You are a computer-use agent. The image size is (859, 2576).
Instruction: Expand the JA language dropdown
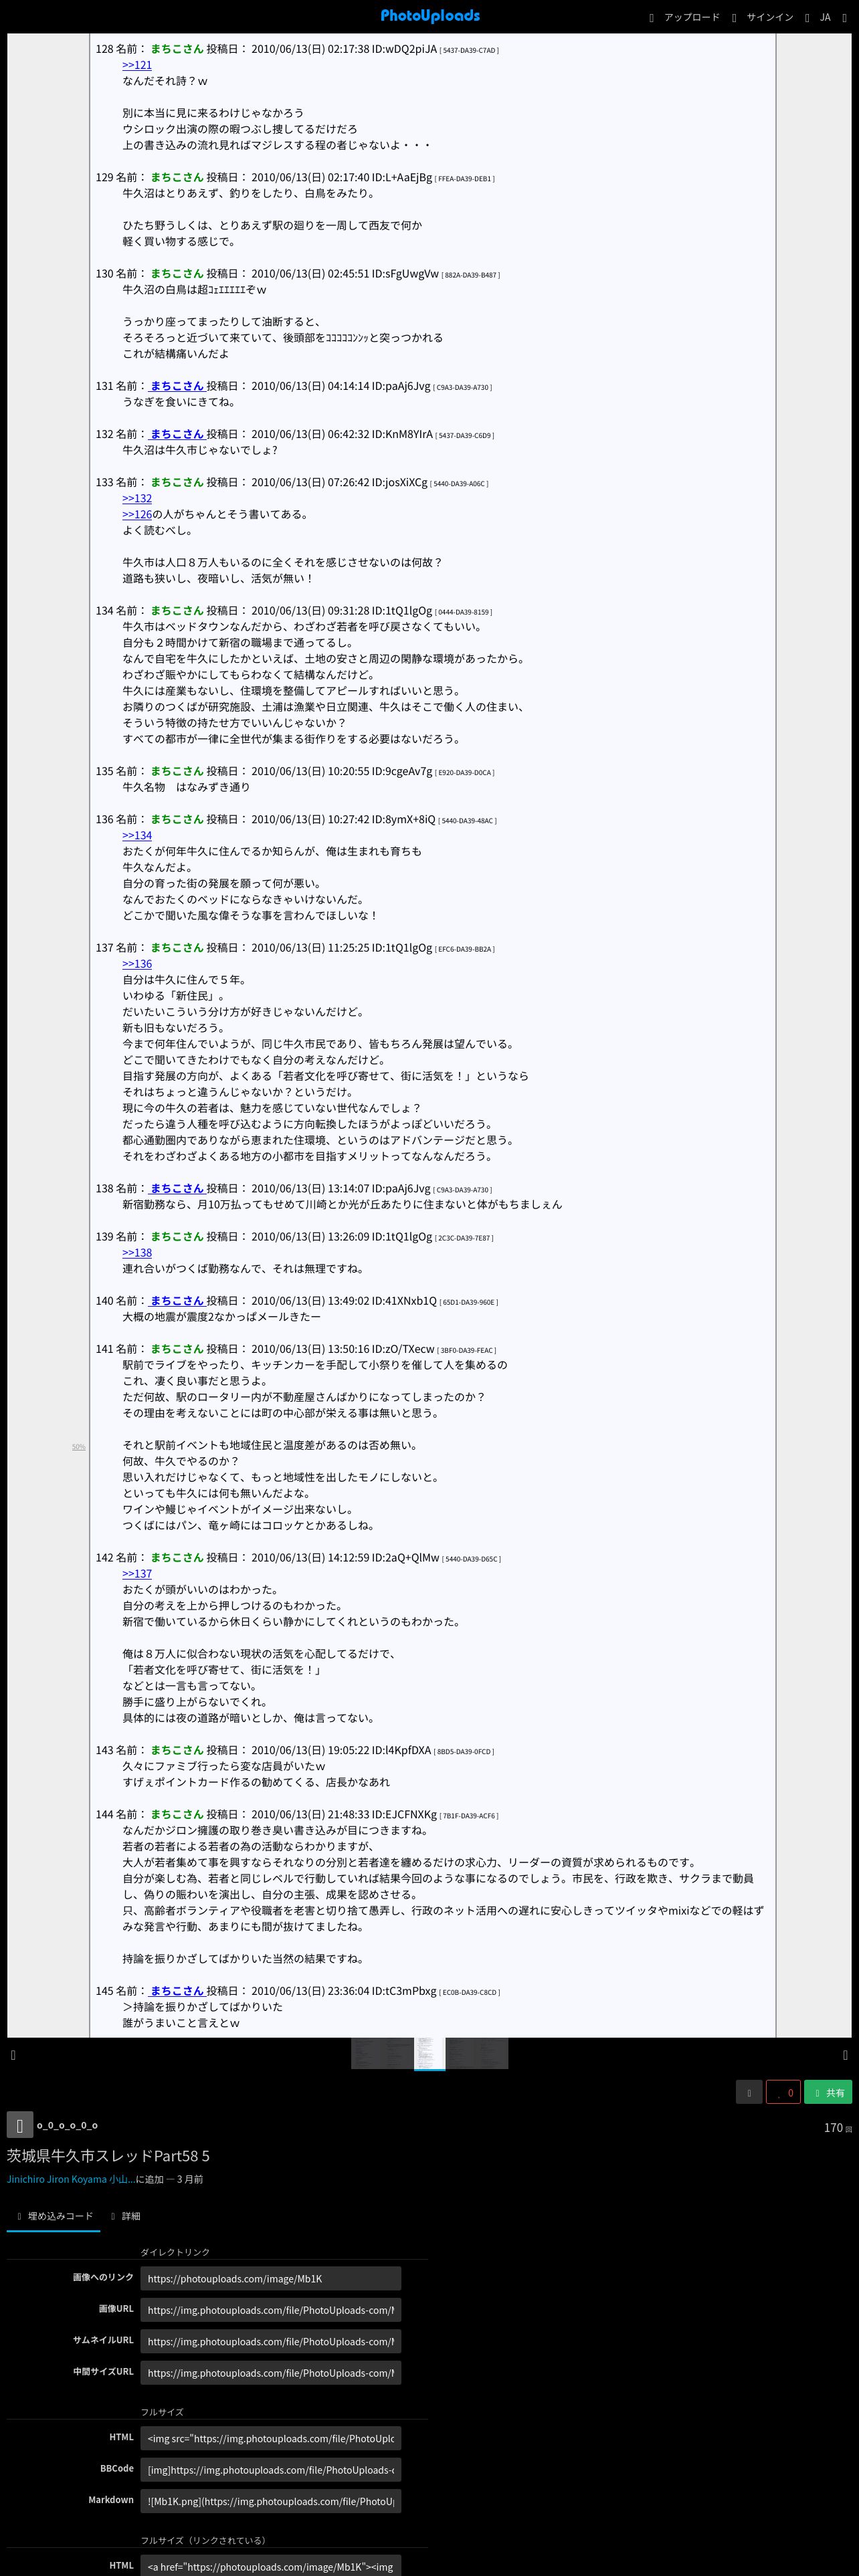818,17
